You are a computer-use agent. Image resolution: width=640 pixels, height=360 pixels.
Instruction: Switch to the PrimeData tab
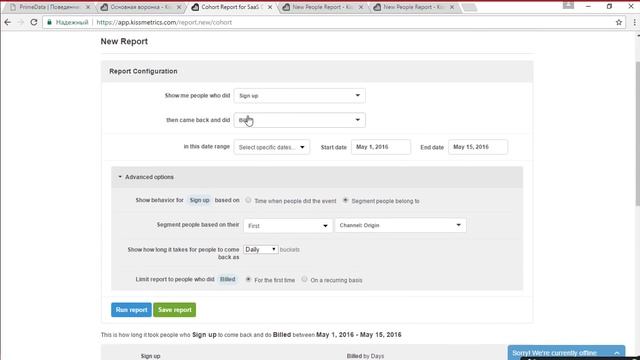pos(49,7)
